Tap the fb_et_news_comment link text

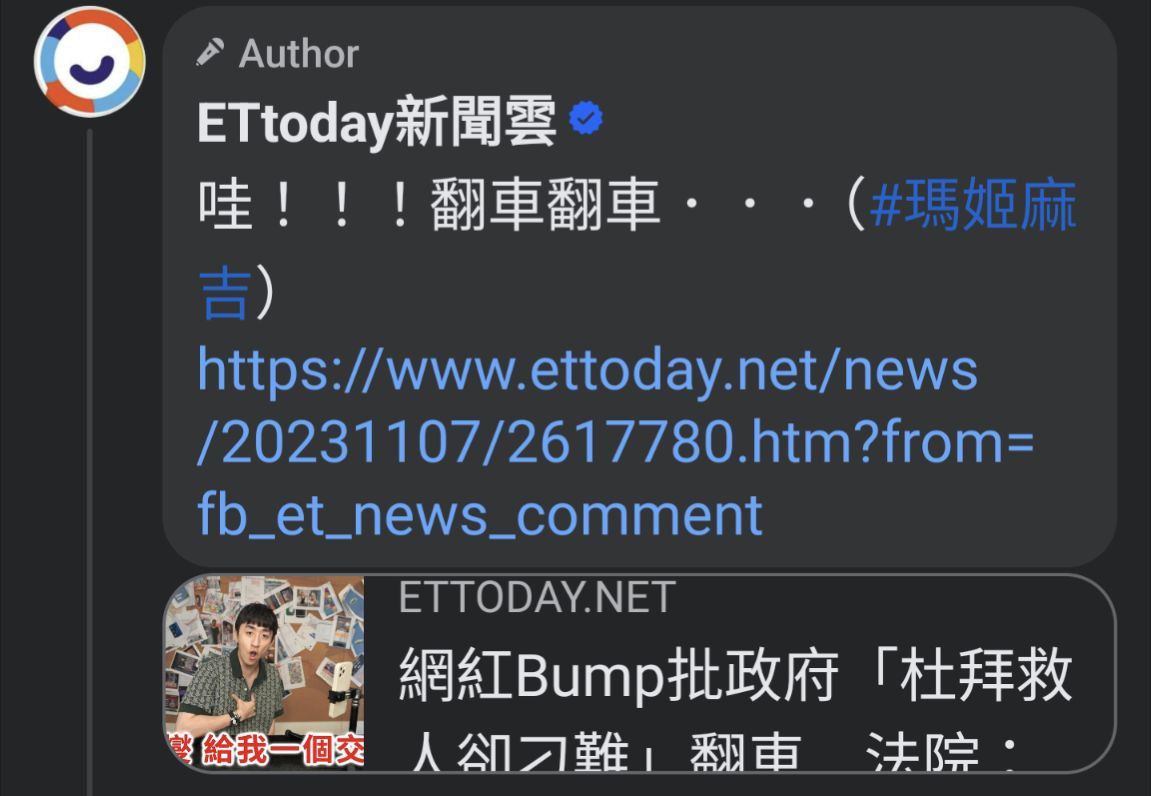tap(480, 514)
